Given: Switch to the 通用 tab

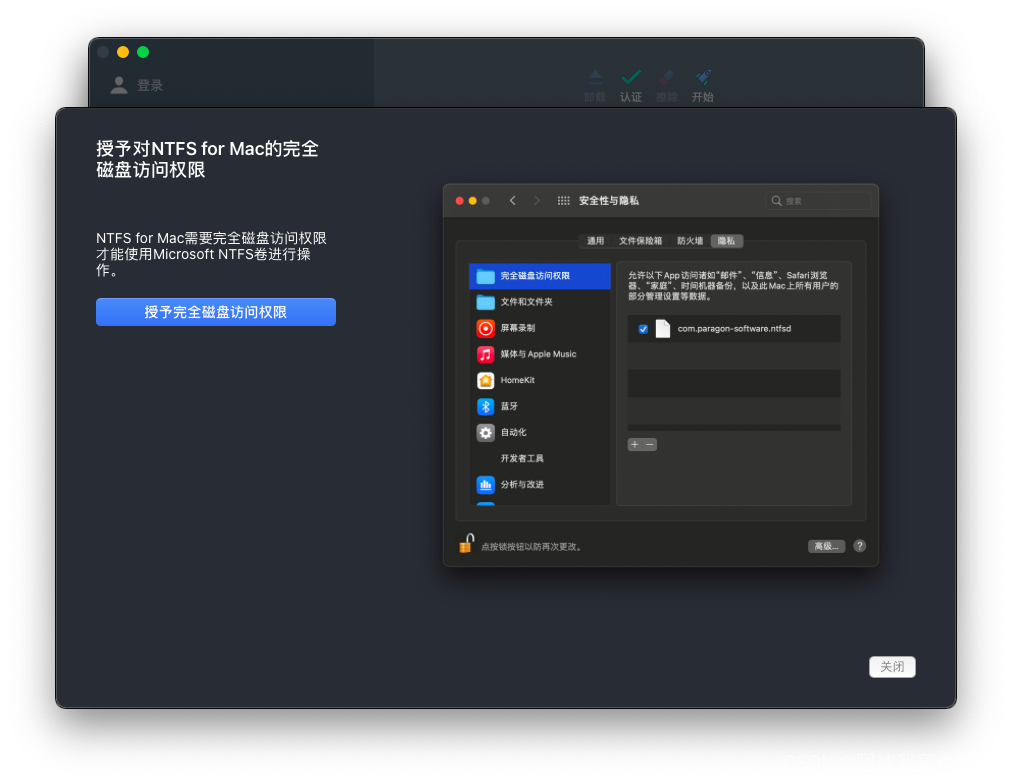Looking at the screenshot, I should click(595, 241).
